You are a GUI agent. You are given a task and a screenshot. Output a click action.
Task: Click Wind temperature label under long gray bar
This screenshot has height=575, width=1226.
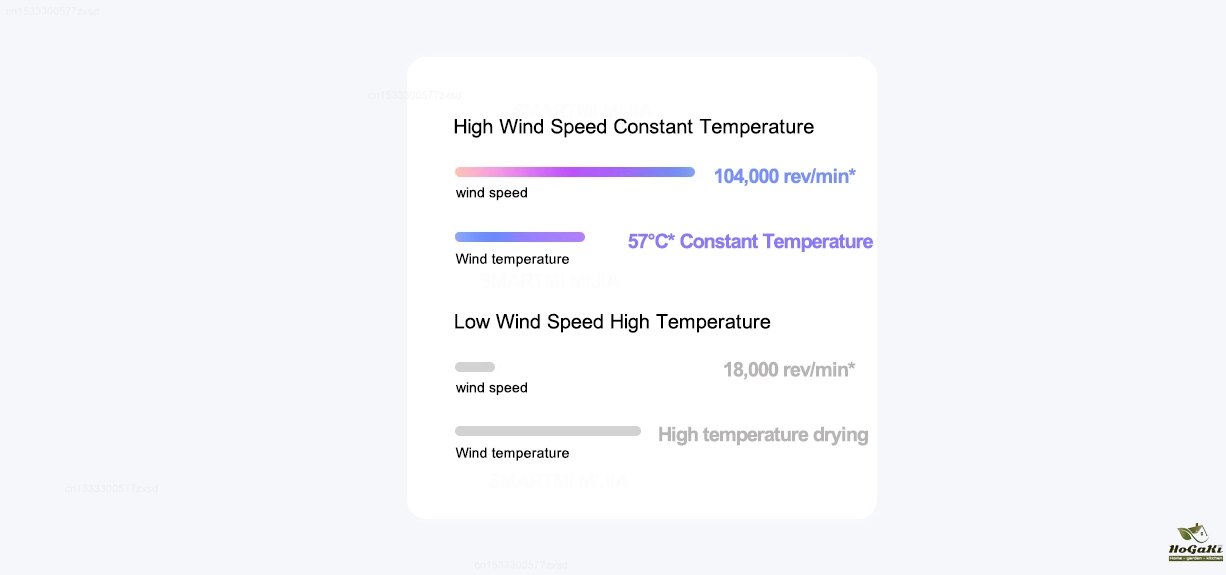click(512, 453)
